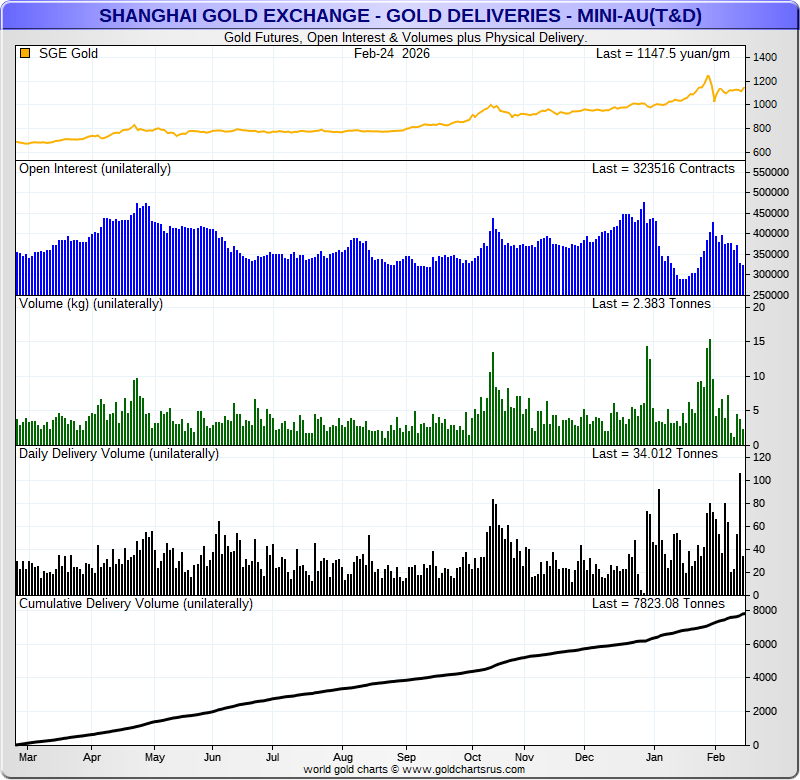
Task: Select the Feb-24 2026 date label
Action: [x=392, y=53]
